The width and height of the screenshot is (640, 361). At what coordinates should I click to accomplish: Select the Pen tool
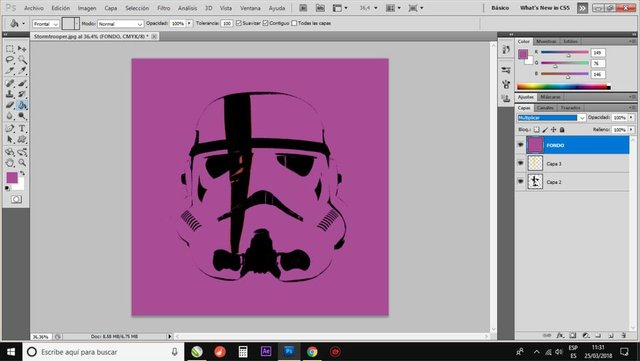click(x=10, y=129)
